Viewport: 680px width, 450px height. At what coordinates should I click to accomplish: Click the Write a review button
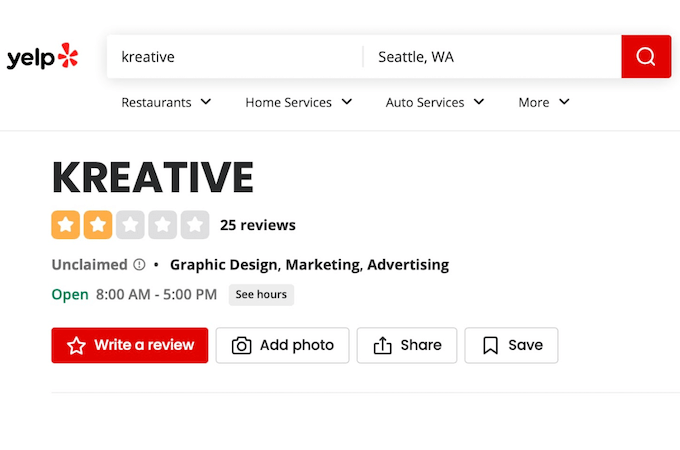tap(130, 345)
